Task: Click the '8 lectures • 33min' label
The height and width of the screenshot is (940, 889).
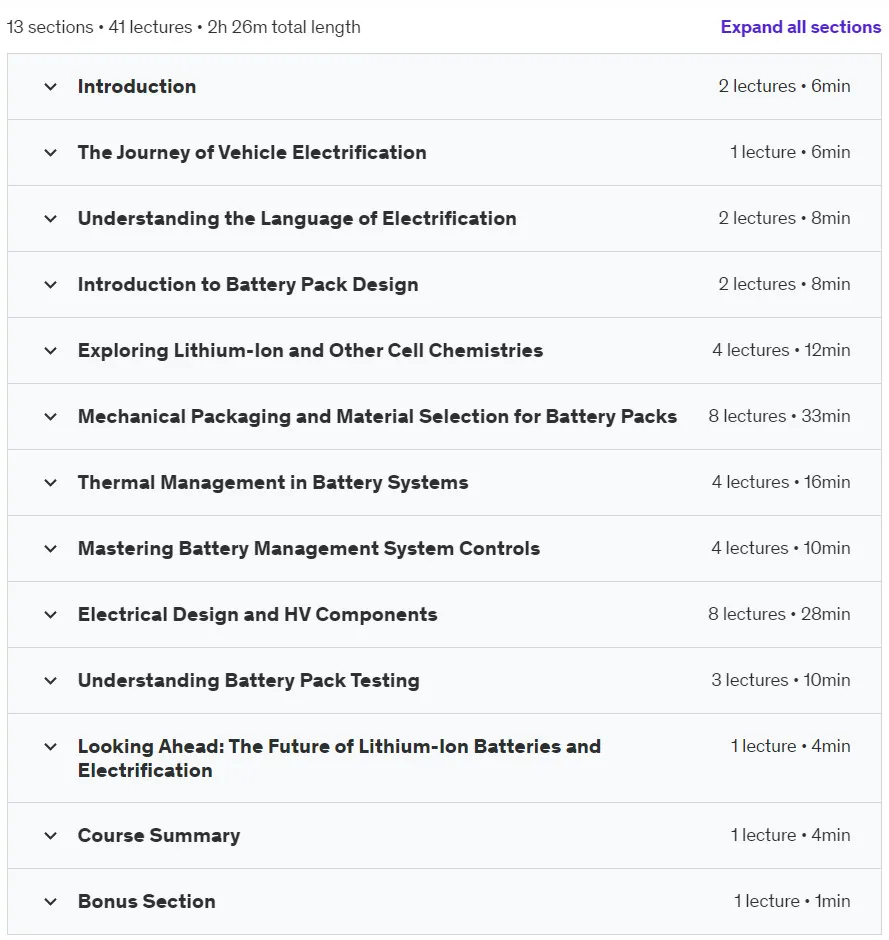Action: (779, 416)
